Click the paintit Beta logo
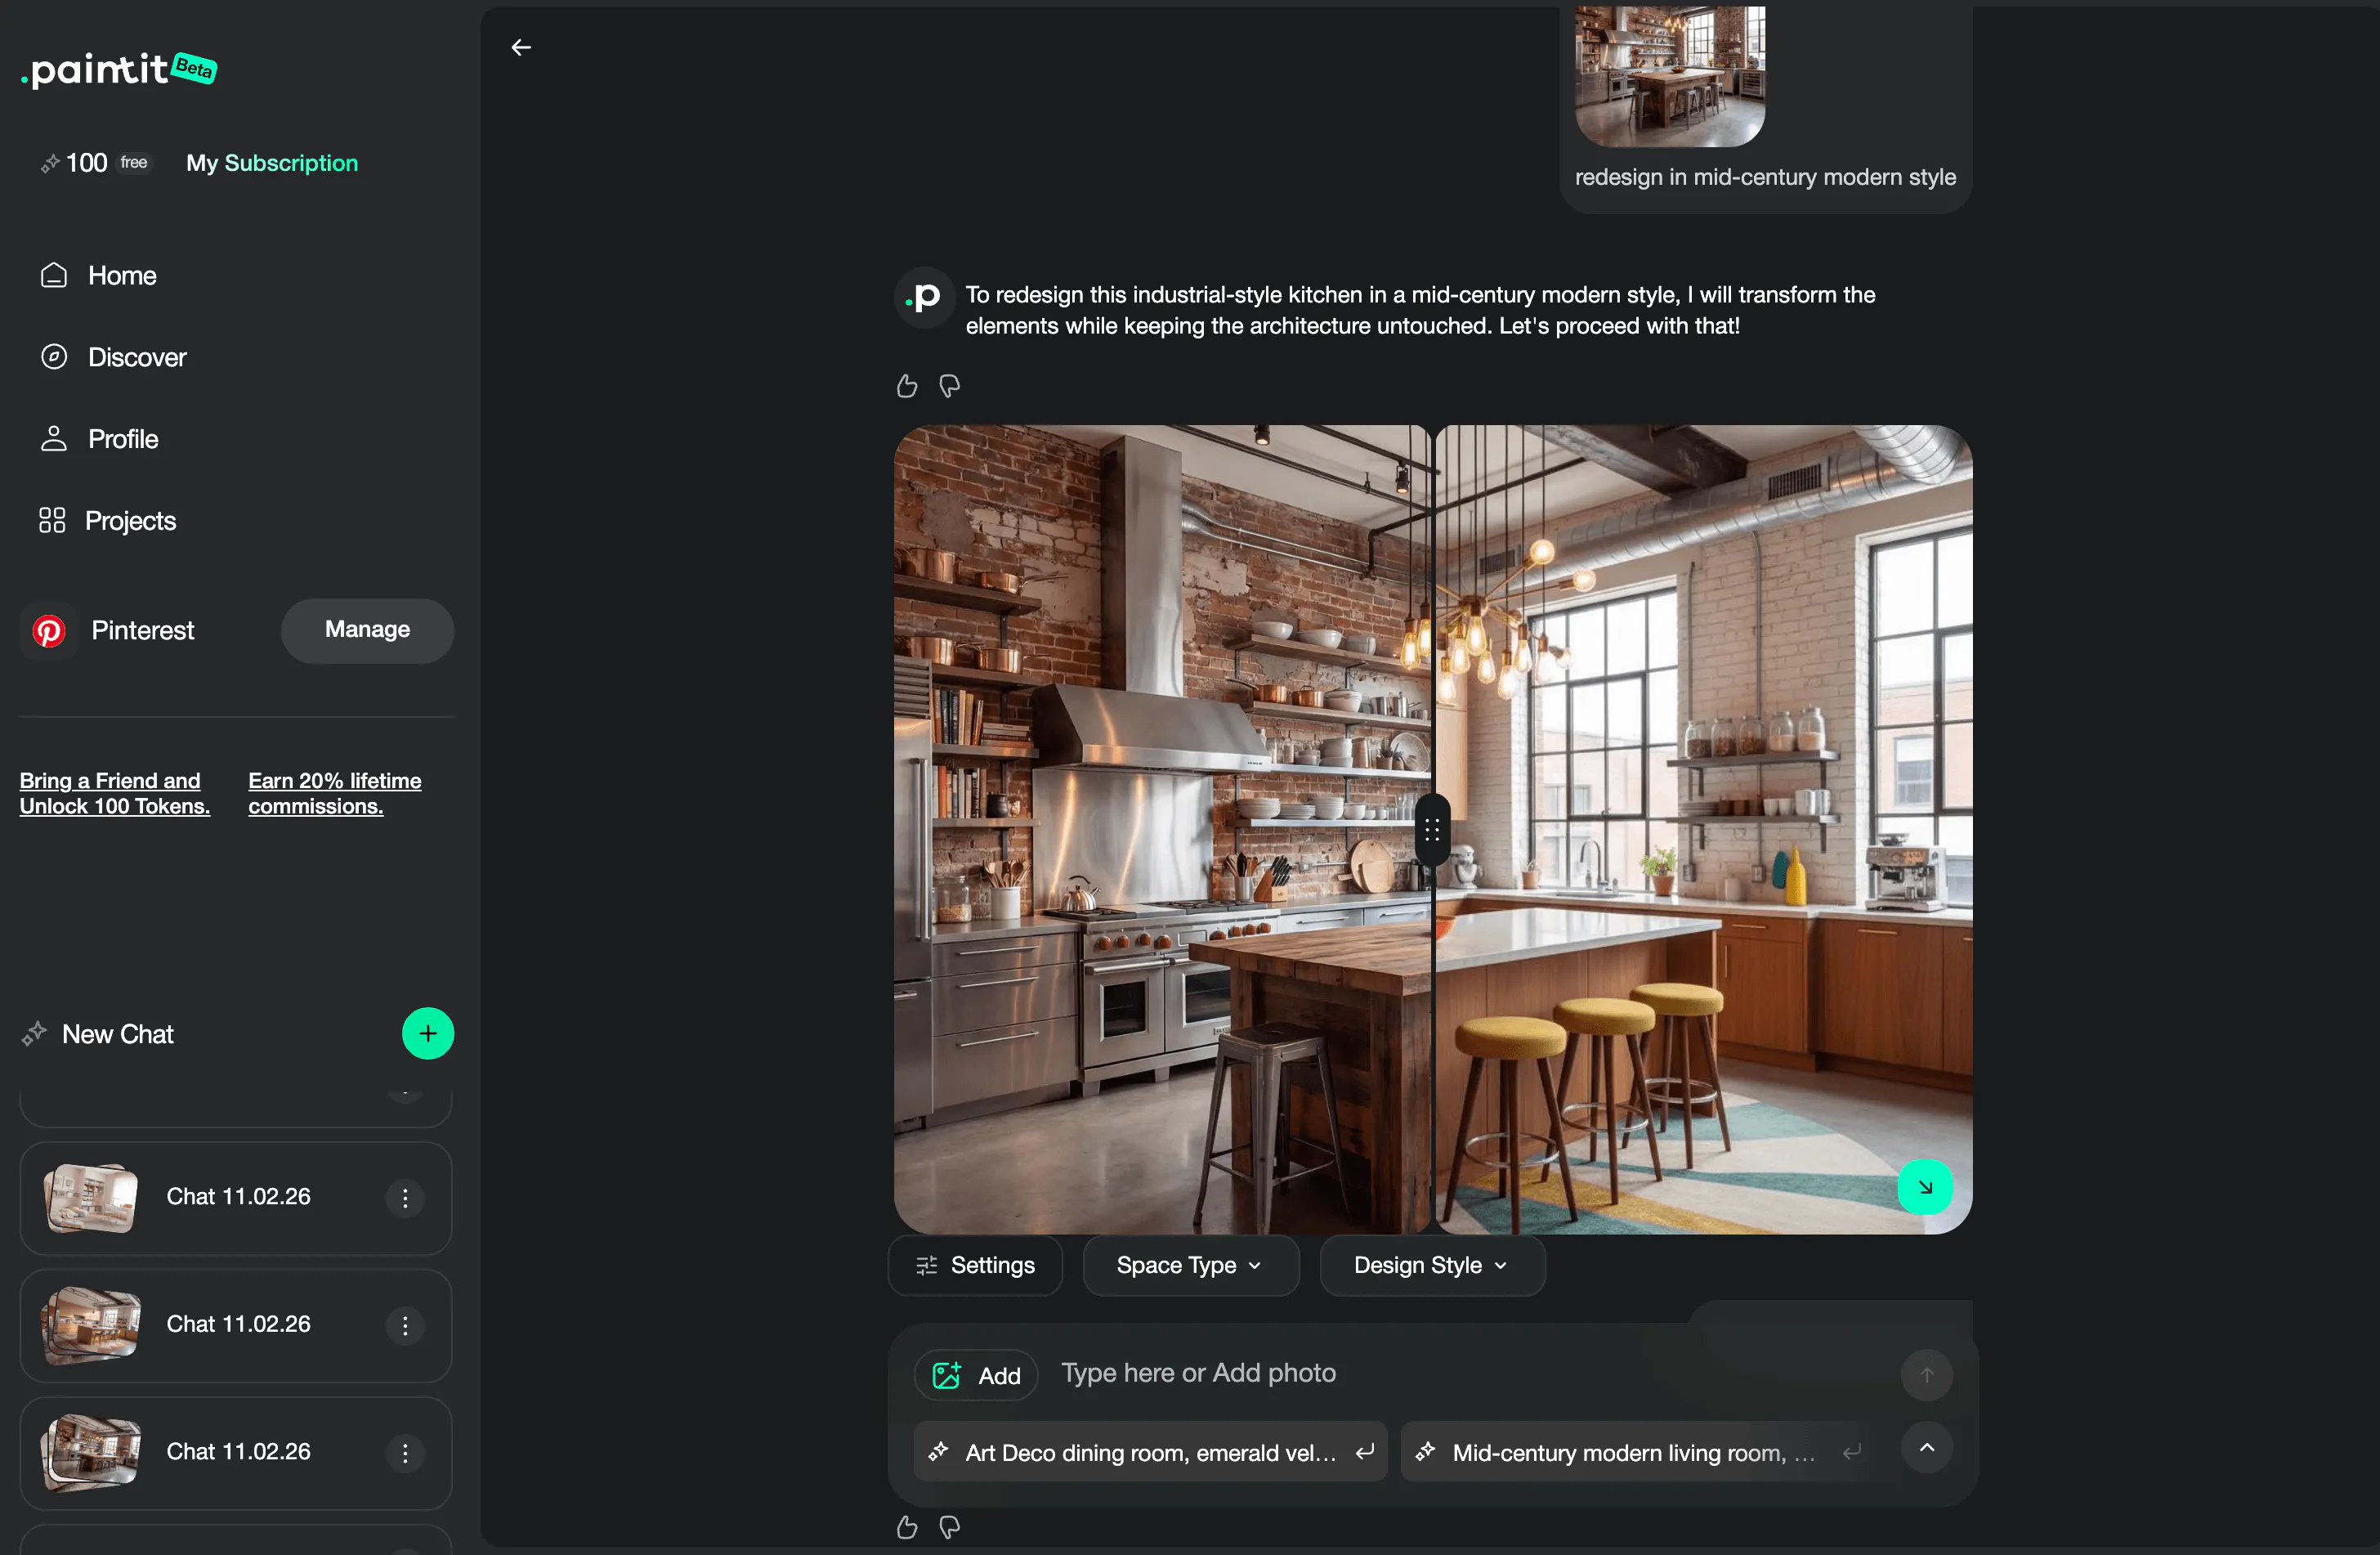 [119, 69]
